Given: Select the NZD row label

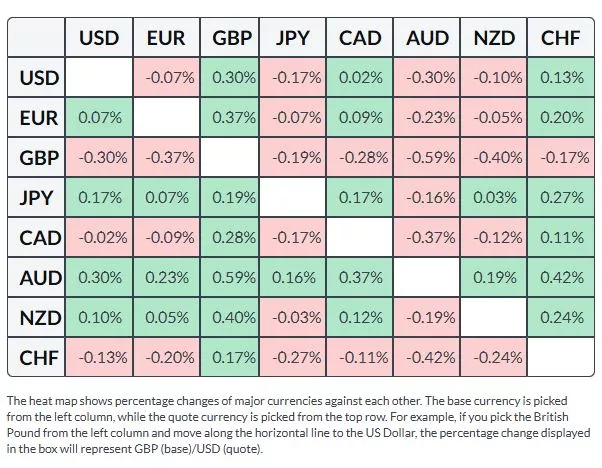Looking at the screenshot, I should 39,318.
